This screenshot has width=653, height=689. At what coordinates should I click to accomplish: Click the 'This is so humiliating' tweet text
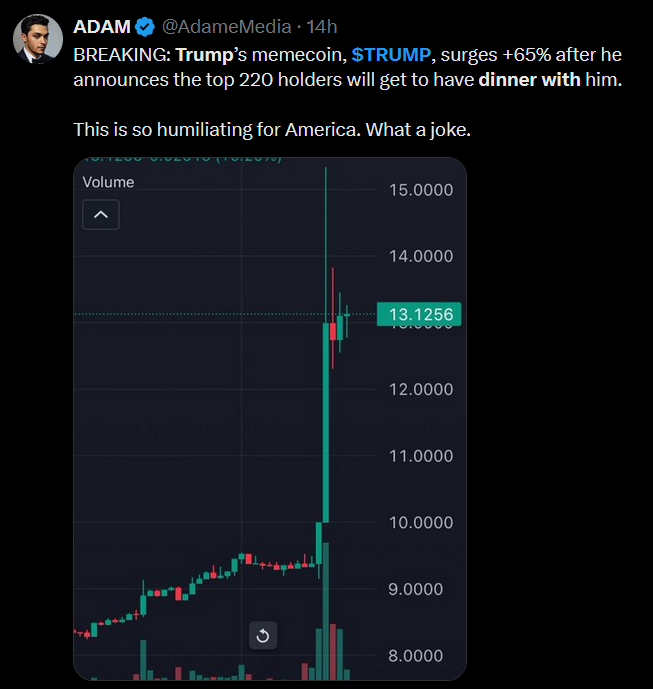click(x=272, y=130)
